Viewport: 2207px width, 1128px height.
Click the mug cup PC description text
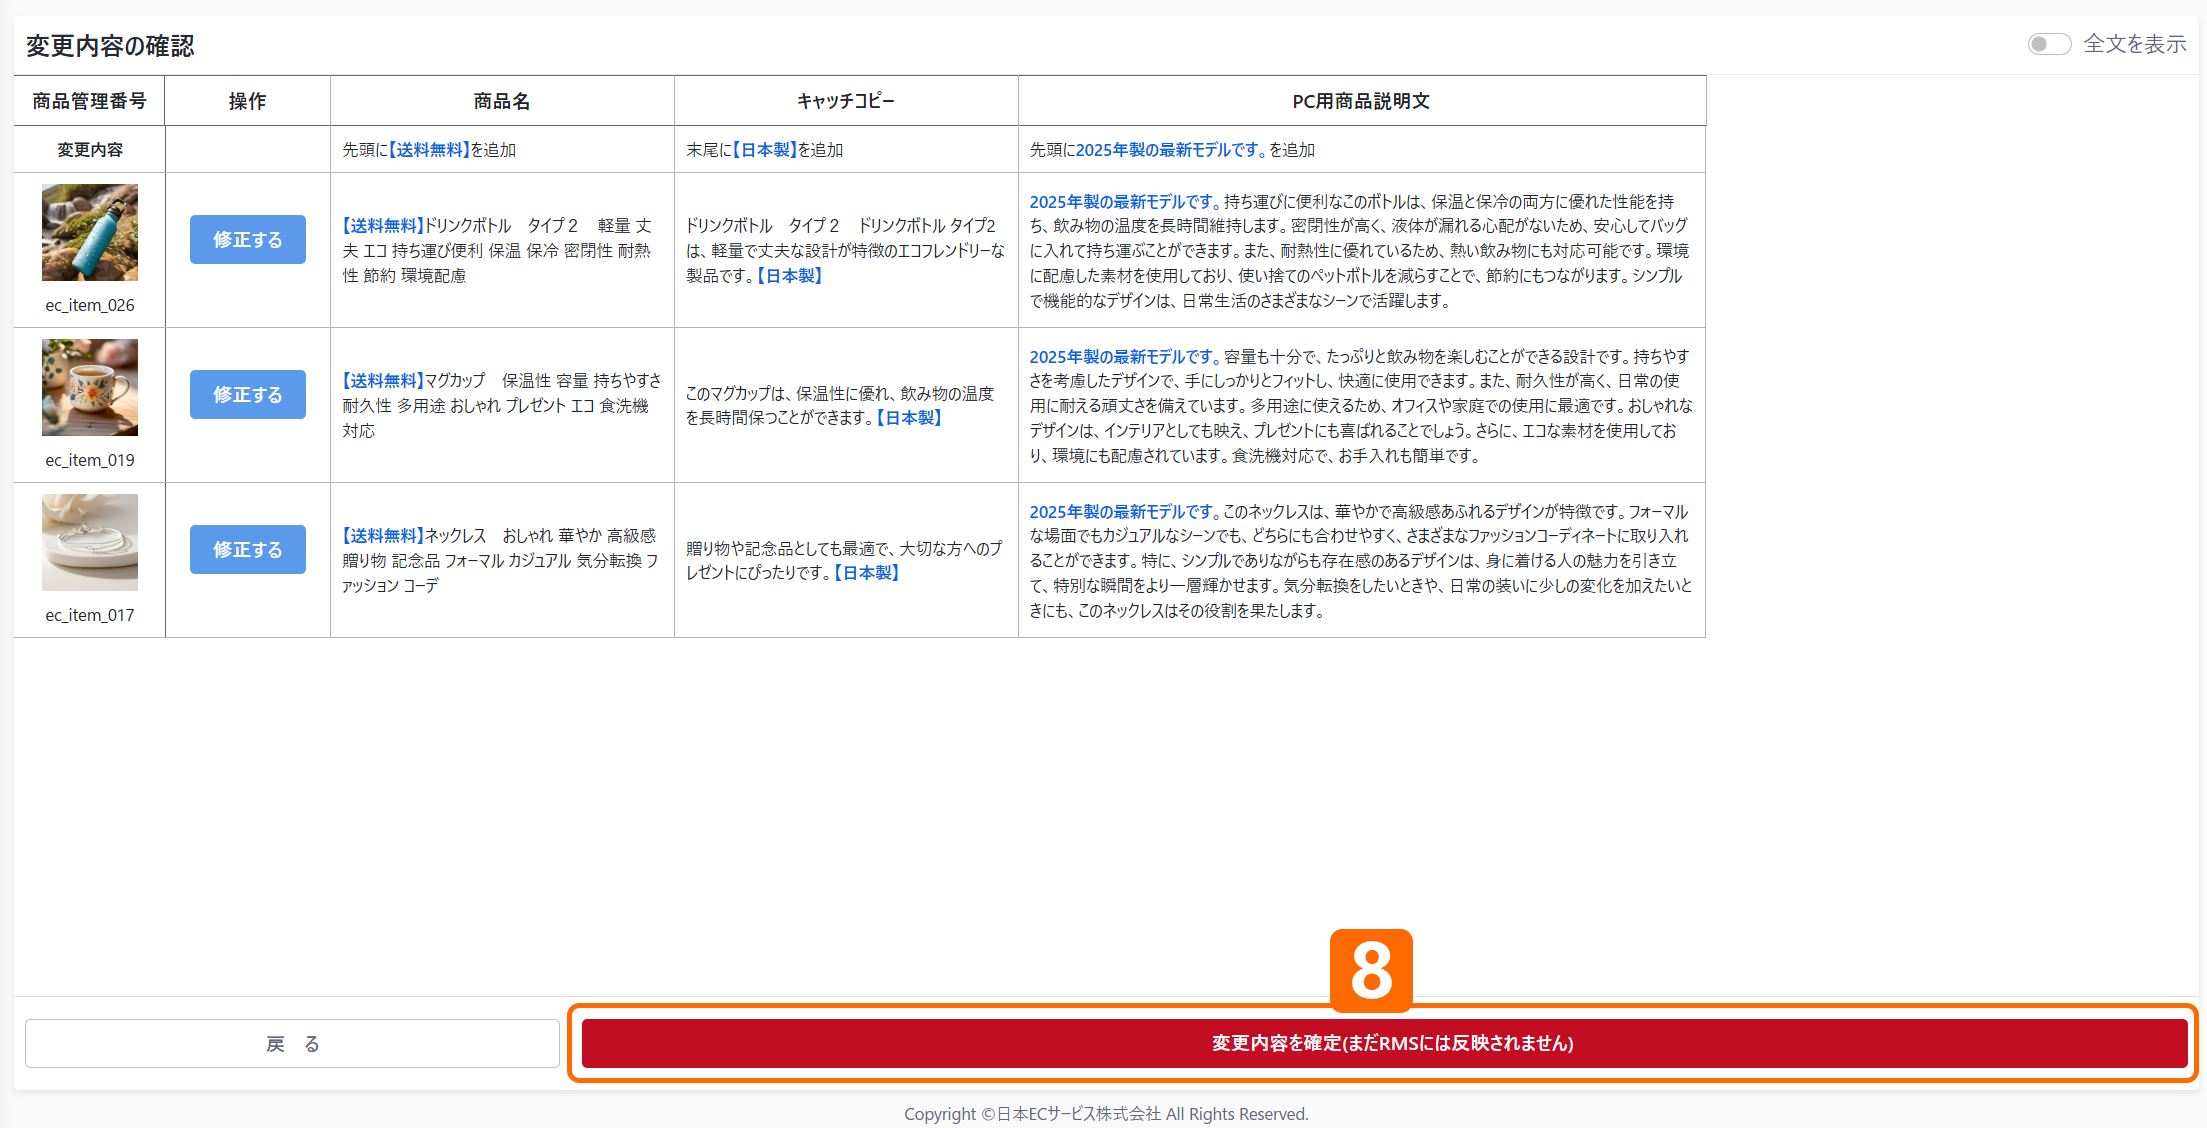(1361, 405)
